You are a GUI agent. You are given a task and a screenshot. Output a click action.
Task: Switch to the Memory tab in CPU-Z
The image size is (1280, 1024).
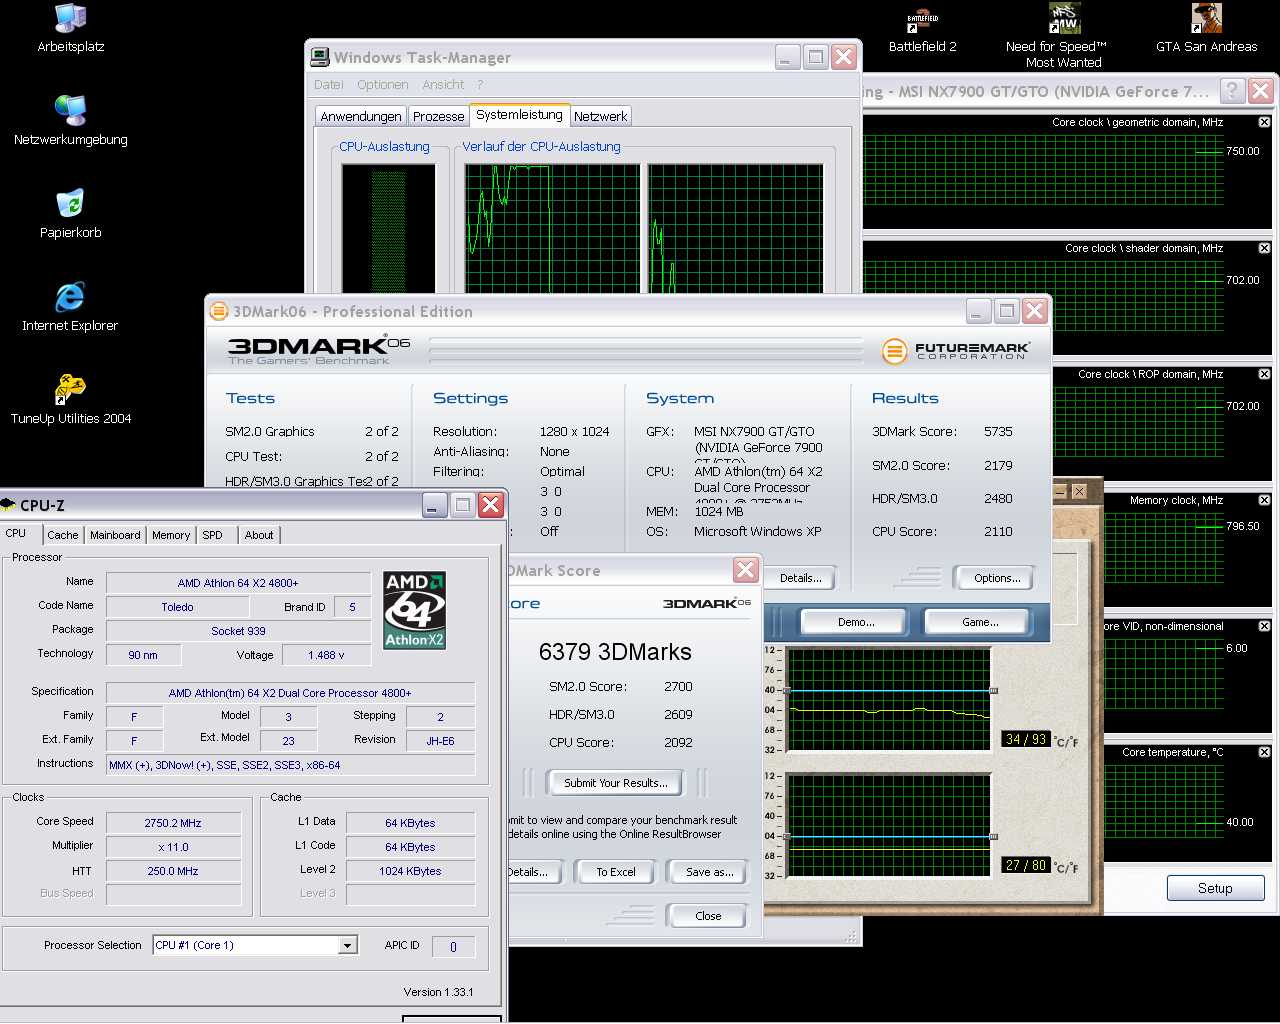tap(171, 535)
